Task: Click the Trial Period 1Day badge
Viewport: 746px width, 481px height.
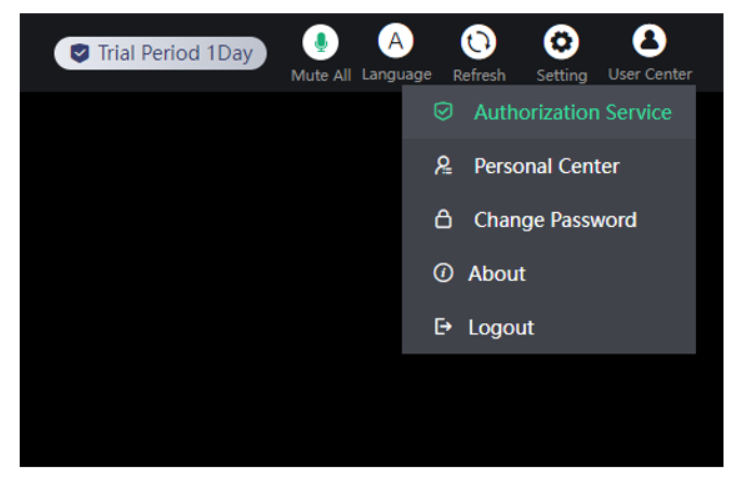Action: click(x=160, y=53)
